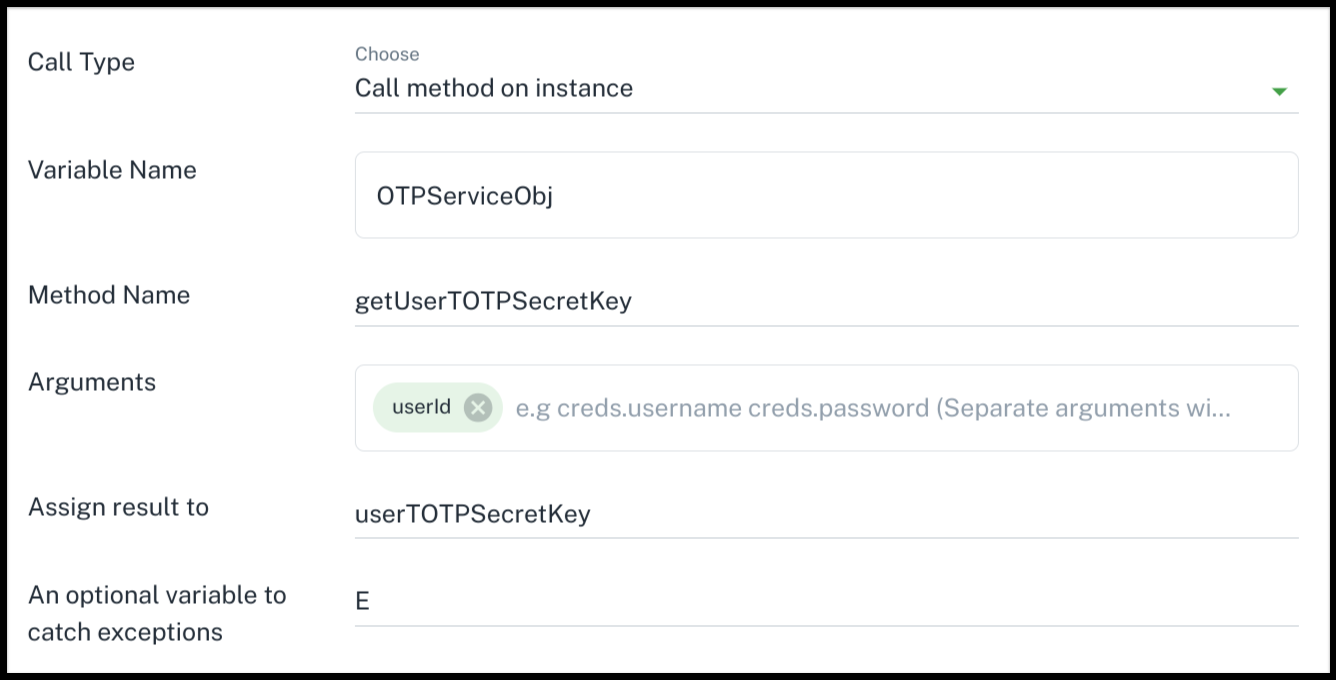This screenshot has height=680, width=1336.
Task: Click the optional variable to catch exceptions label
Action: pos(157,613)
